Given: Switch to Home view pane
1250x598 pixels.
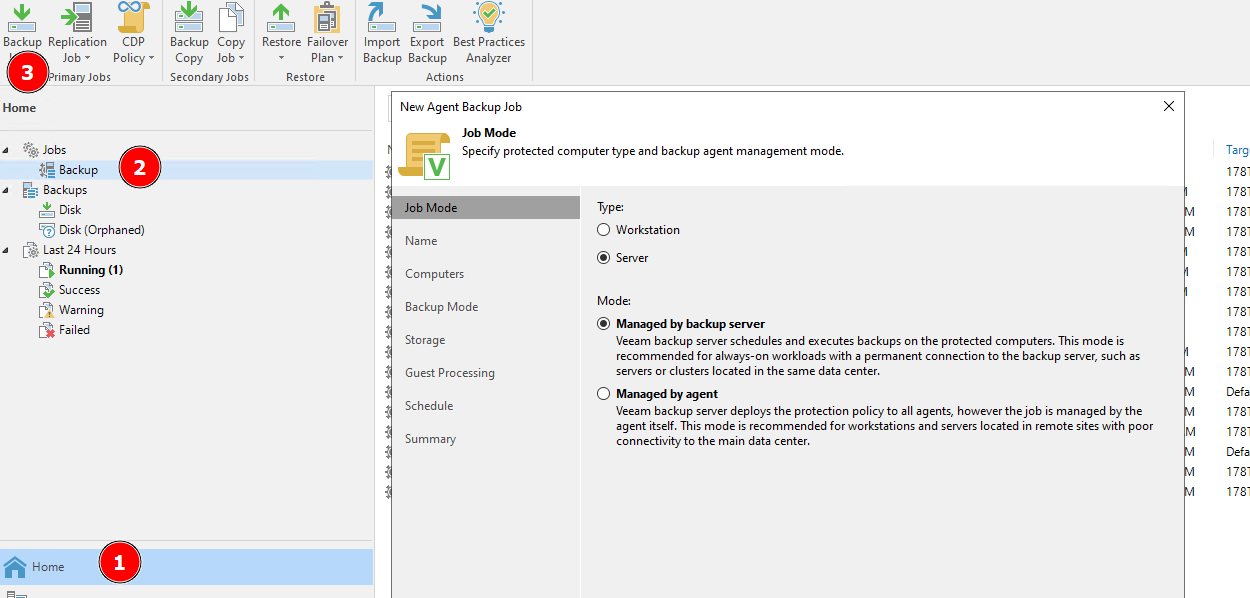Looking at the screenshot, I should click(x=186, y=567).
